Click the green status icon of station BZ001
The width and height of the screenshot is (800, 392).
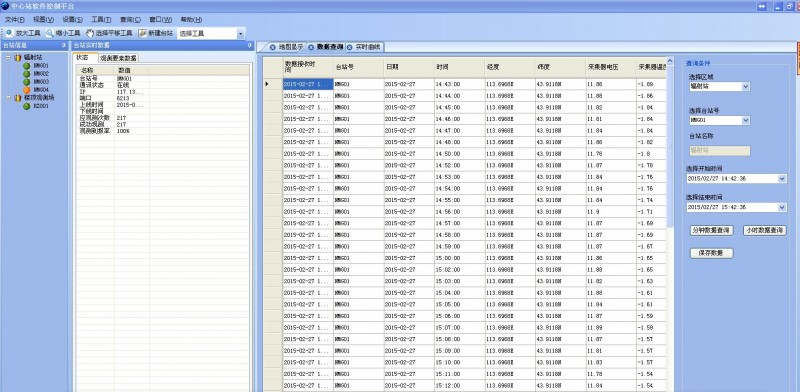coord(27,106)
